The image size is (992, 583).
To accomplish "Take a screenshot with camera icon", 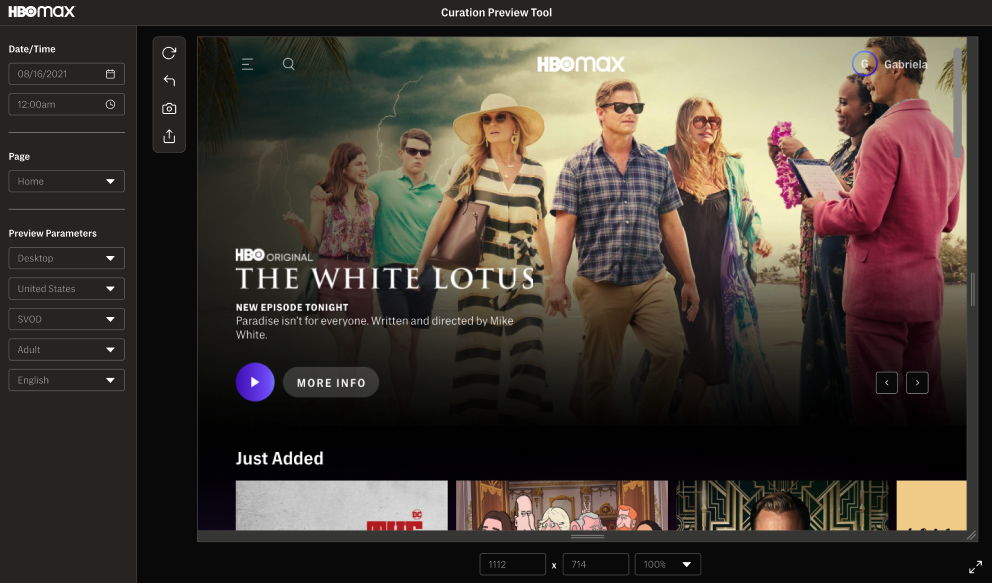I will (x=169, y=109).
